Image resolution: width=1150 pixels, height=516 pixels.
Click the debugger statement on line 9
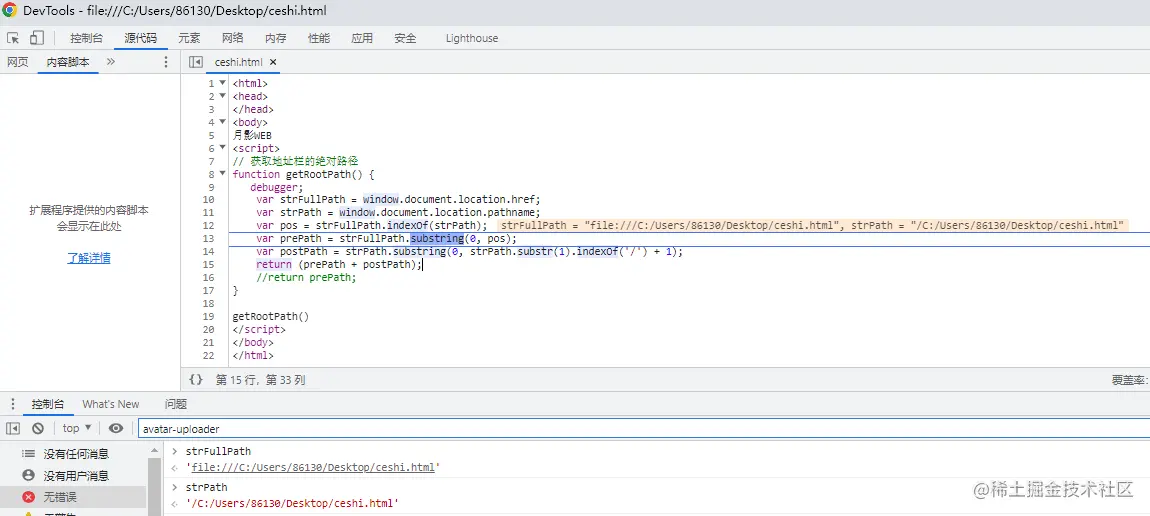click(x=276, y=187)
